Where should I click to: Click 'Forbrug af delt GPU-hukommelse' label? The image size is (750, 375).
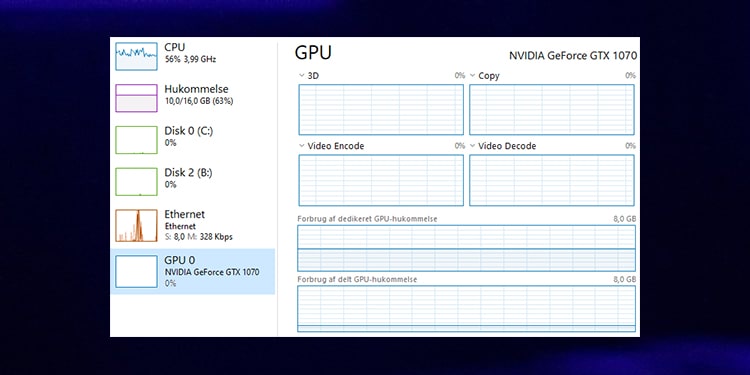coord(357,279)
